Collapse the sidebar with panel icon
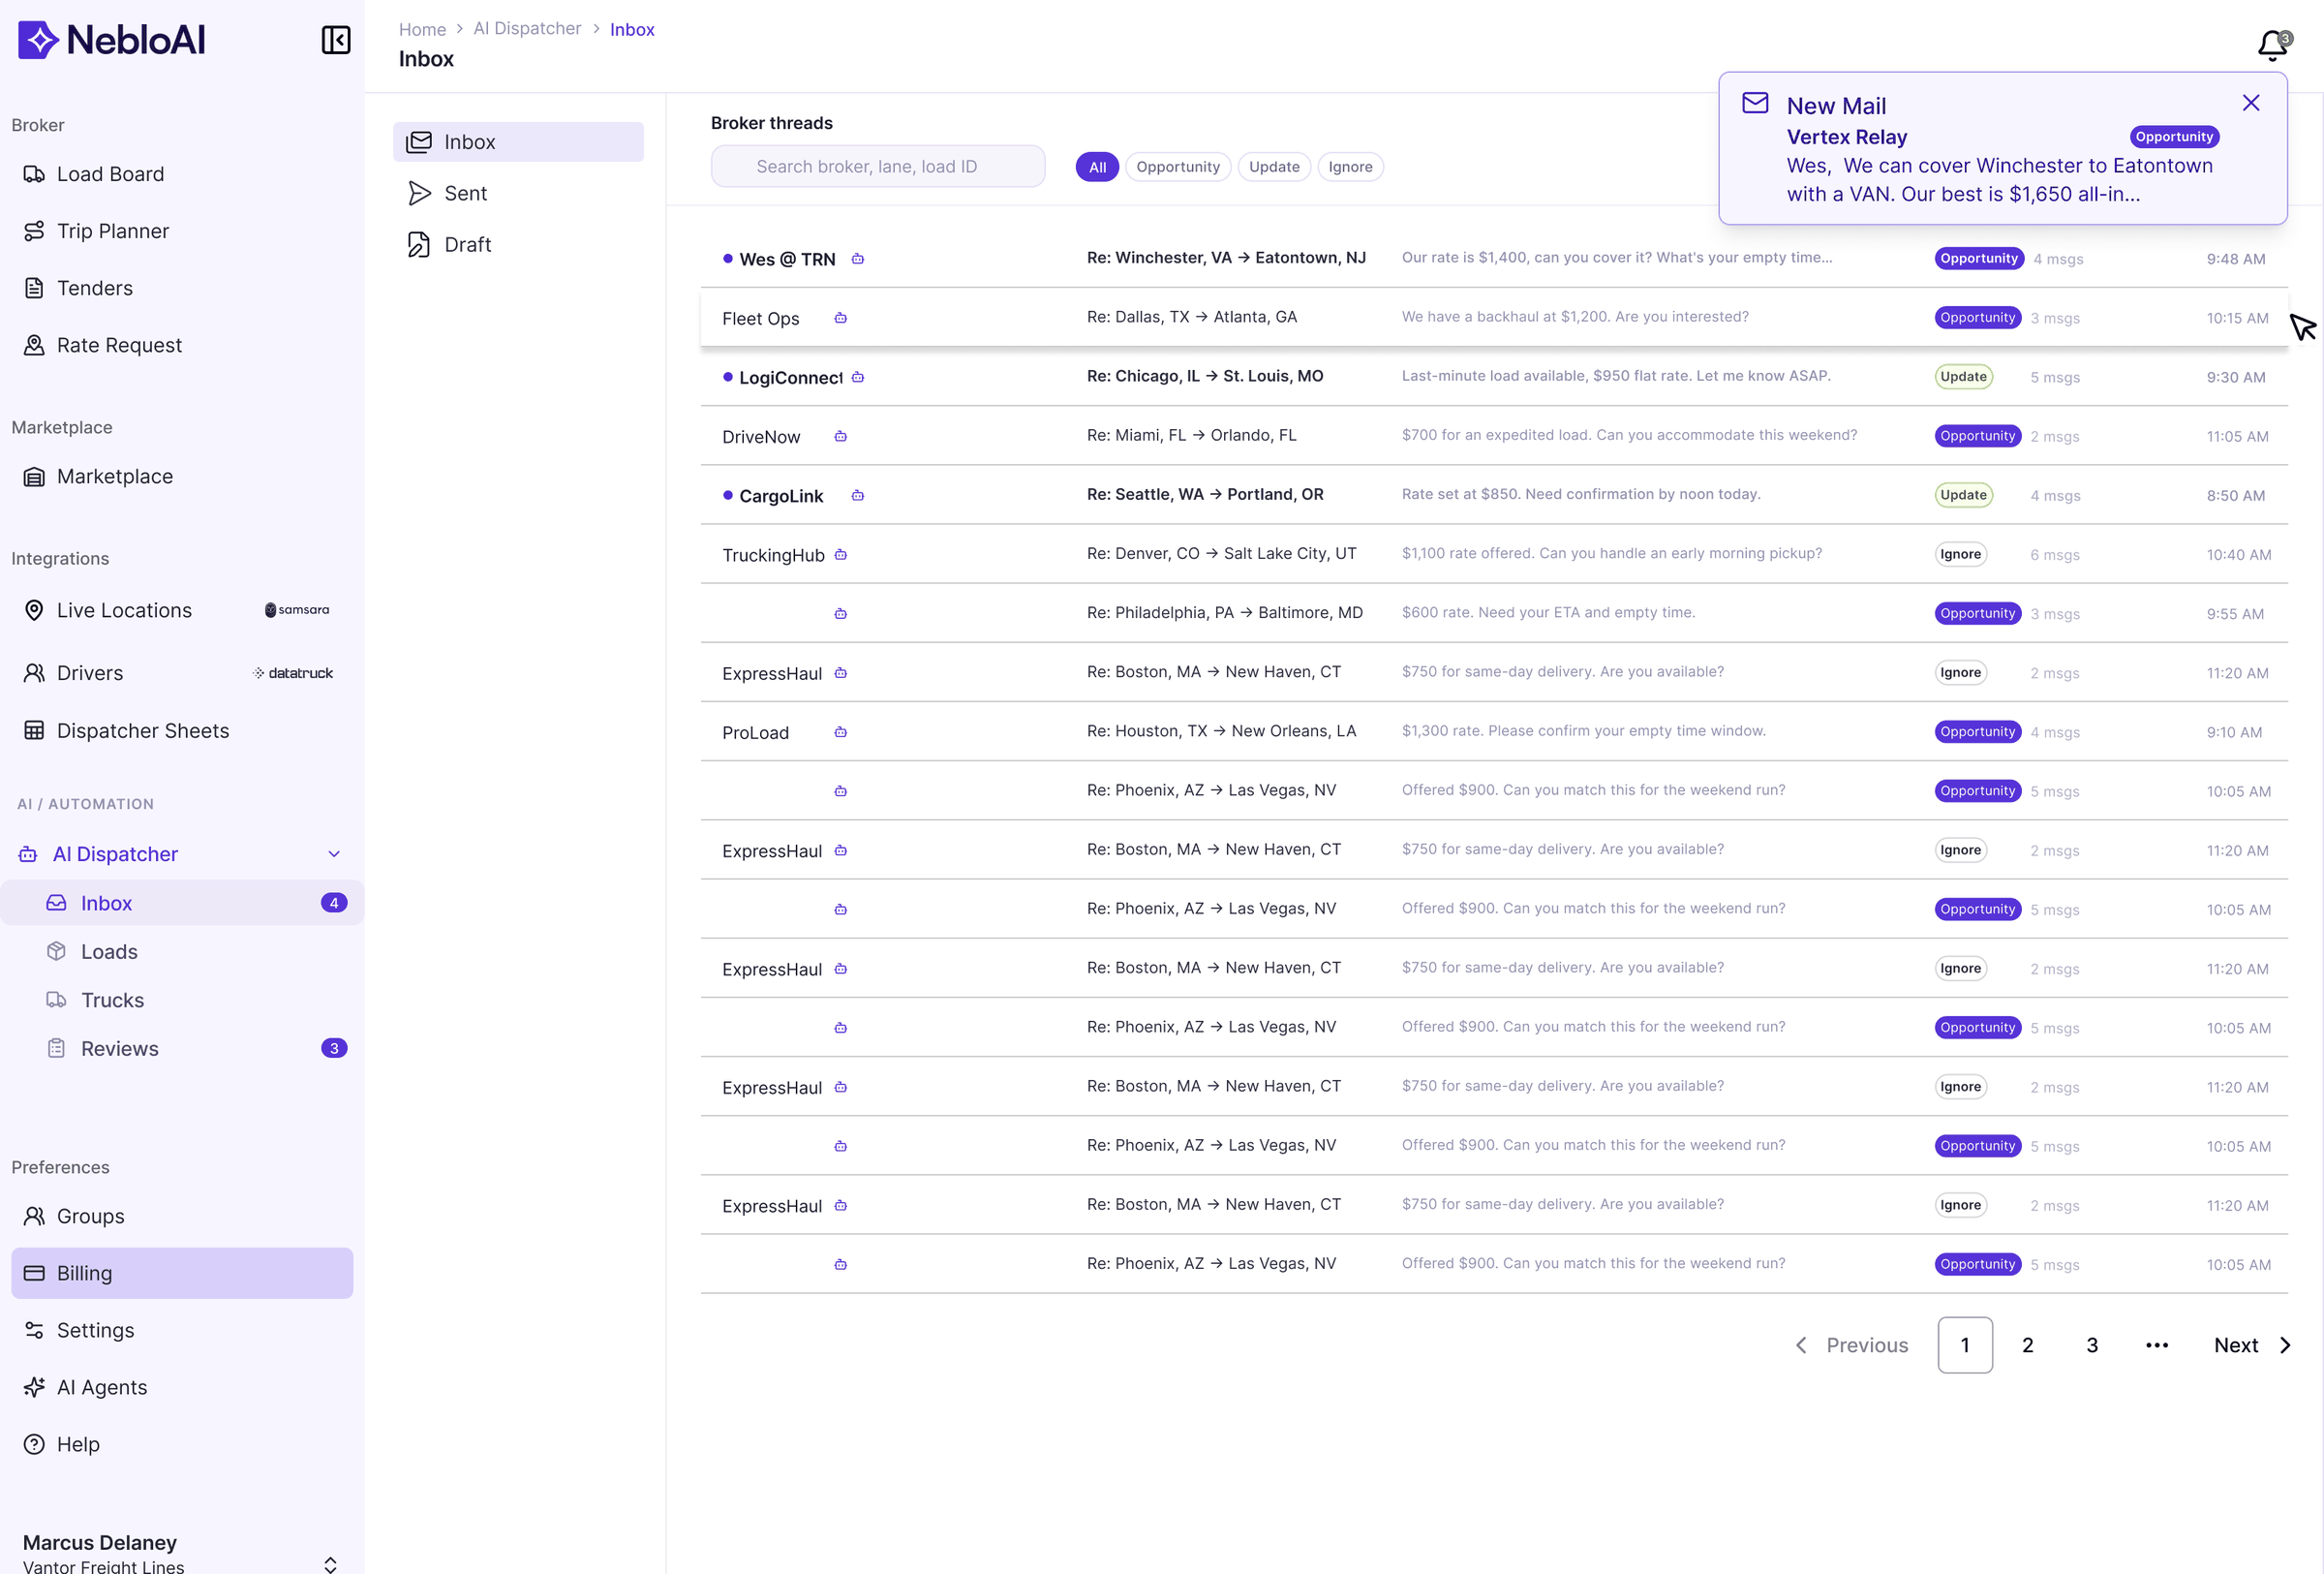The width and height of the screenshot is (2324, 1574). [335, 40]
